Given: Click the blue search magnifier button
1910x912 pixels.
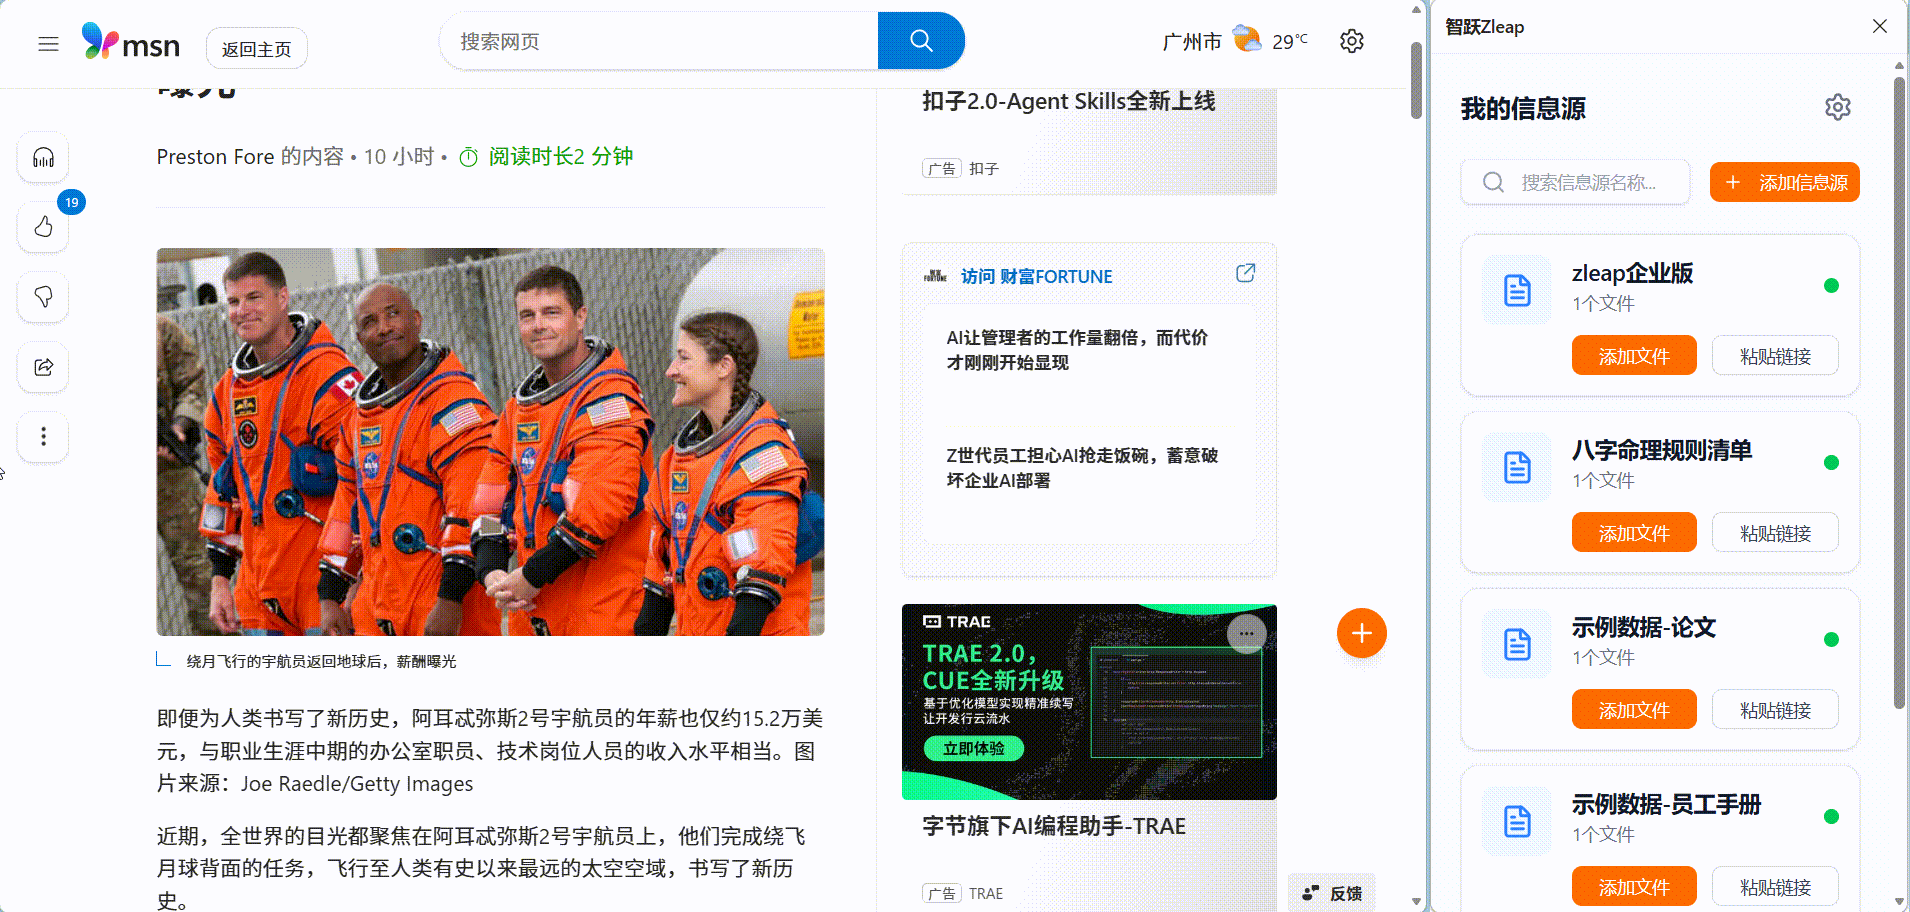Looking at the screenshot, I should click(x=921, y=41).
